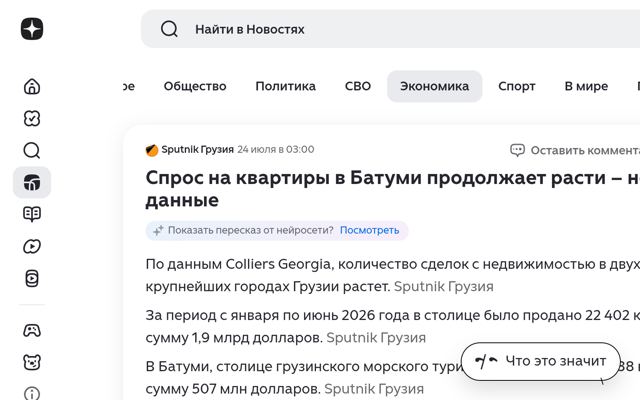Click the sparkle neural summary icon
The image size is (640, 400).
tap(158, 231)
